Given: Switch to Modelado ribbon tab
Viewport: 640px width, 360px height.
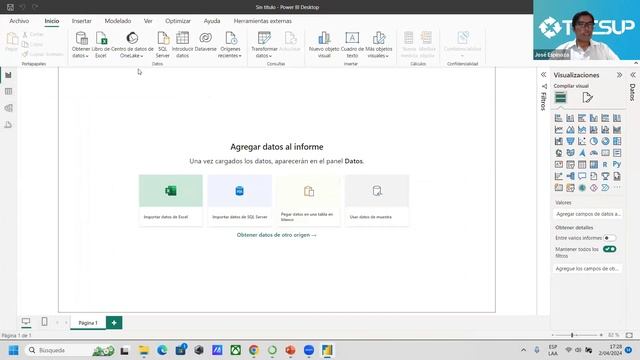Looking at the screenshot, I should tap(118, 21).
